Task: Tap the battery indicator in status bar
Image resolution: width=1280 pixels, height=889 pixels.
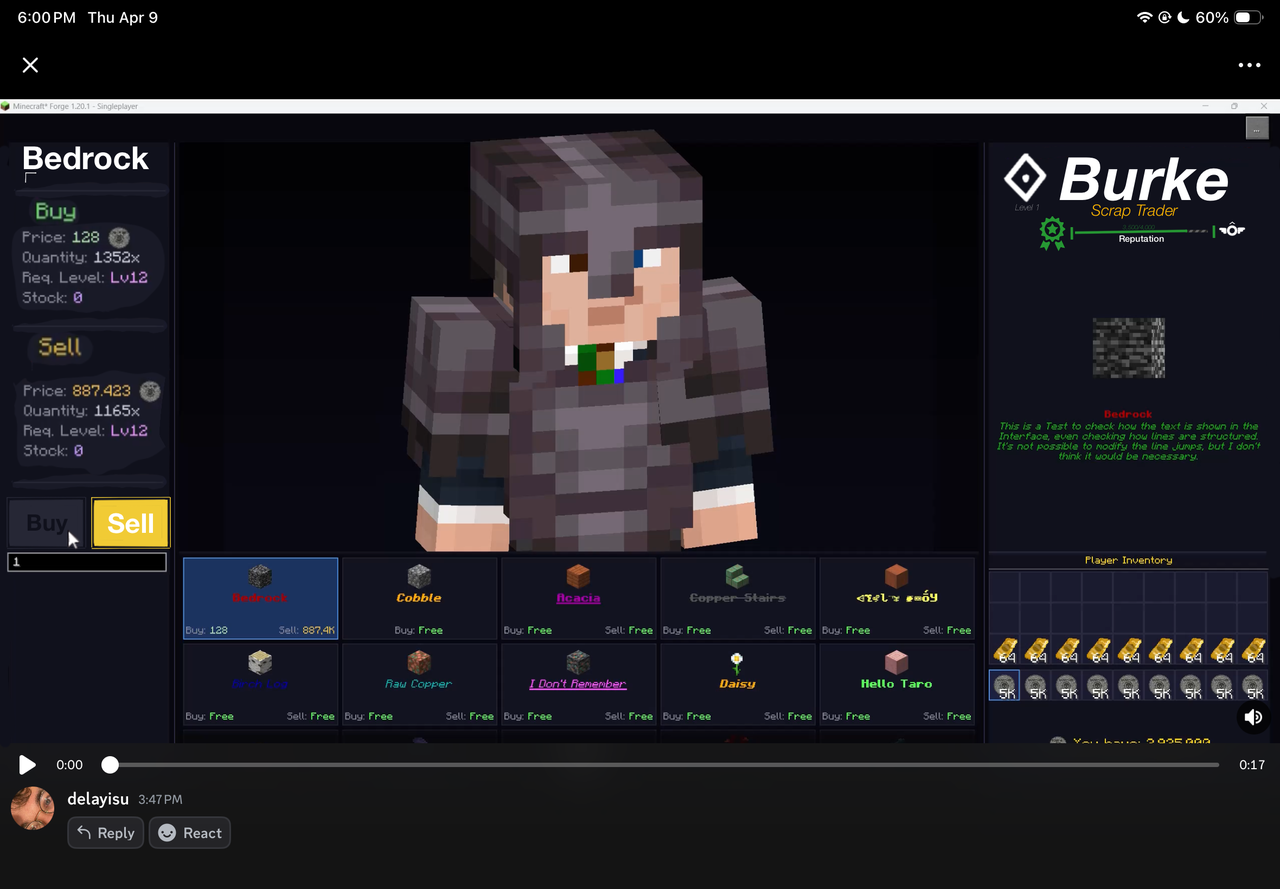Action: click(1248, 18)
